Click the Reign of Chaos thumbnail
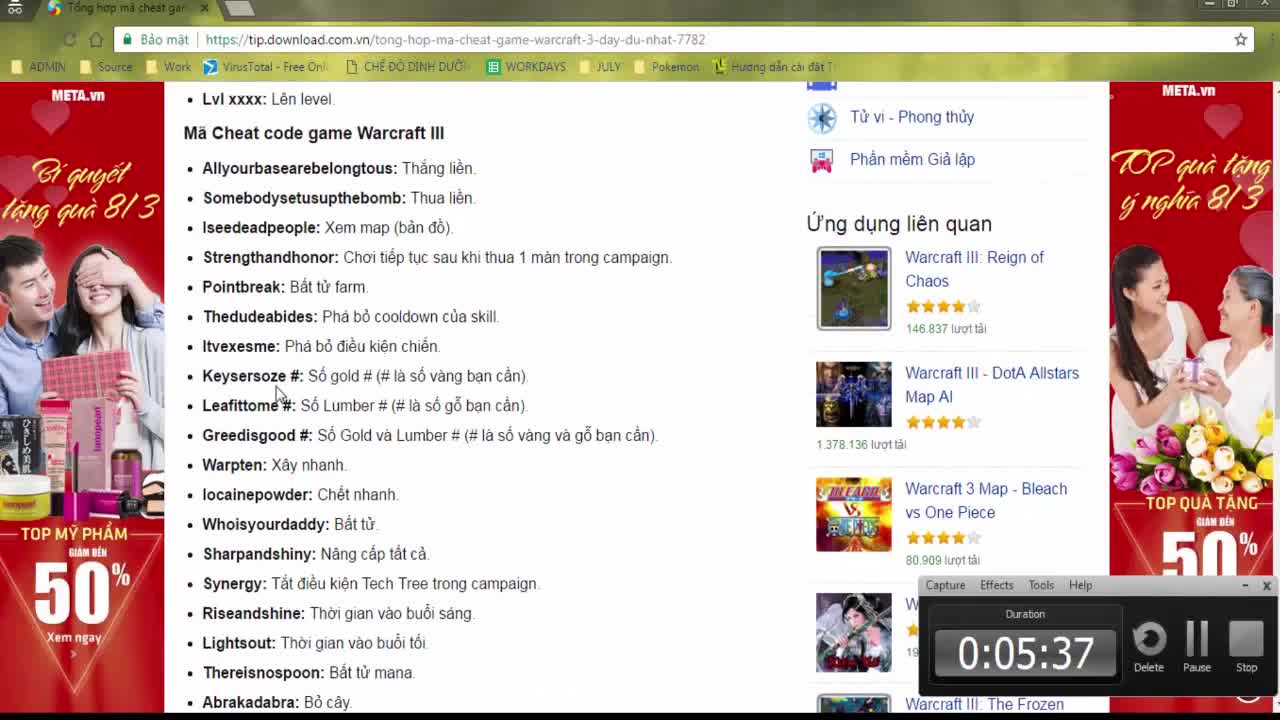 853,288
